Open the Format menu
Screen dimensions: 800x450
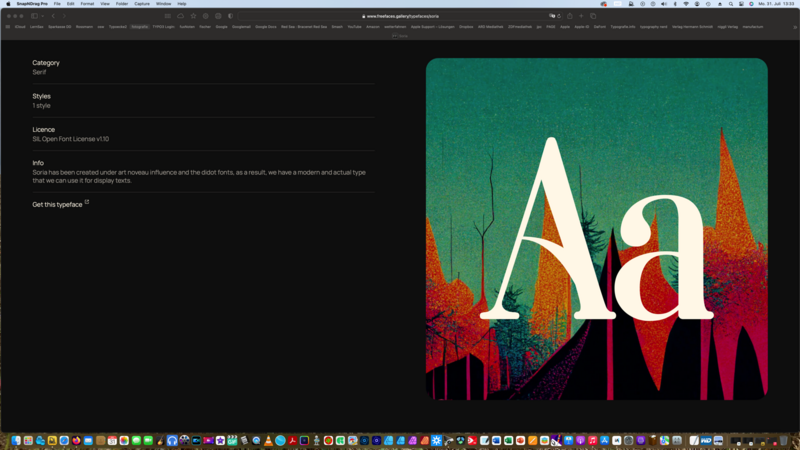pos(87,4)
